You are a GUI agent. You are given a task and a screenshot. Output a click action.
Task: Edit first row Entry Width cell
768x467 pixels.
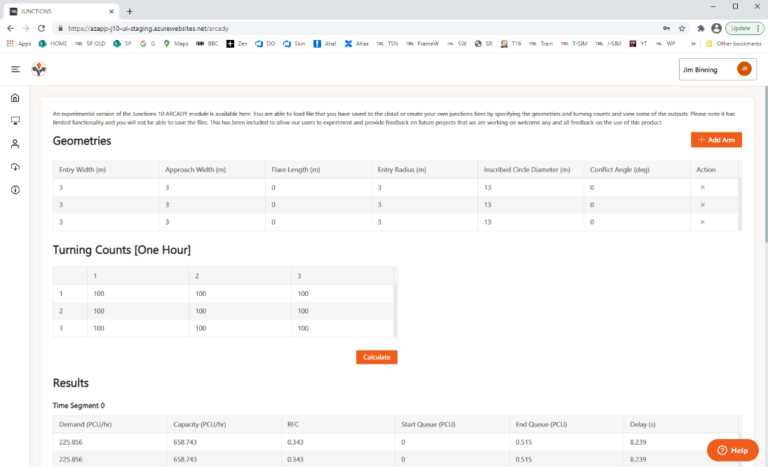[105, 187]
